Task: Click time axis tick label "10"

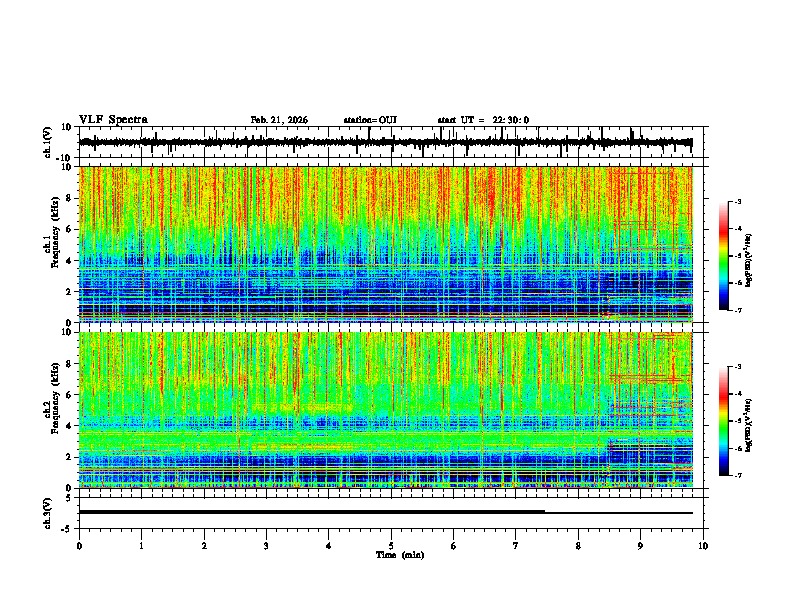Action: [x=703, y=546]
